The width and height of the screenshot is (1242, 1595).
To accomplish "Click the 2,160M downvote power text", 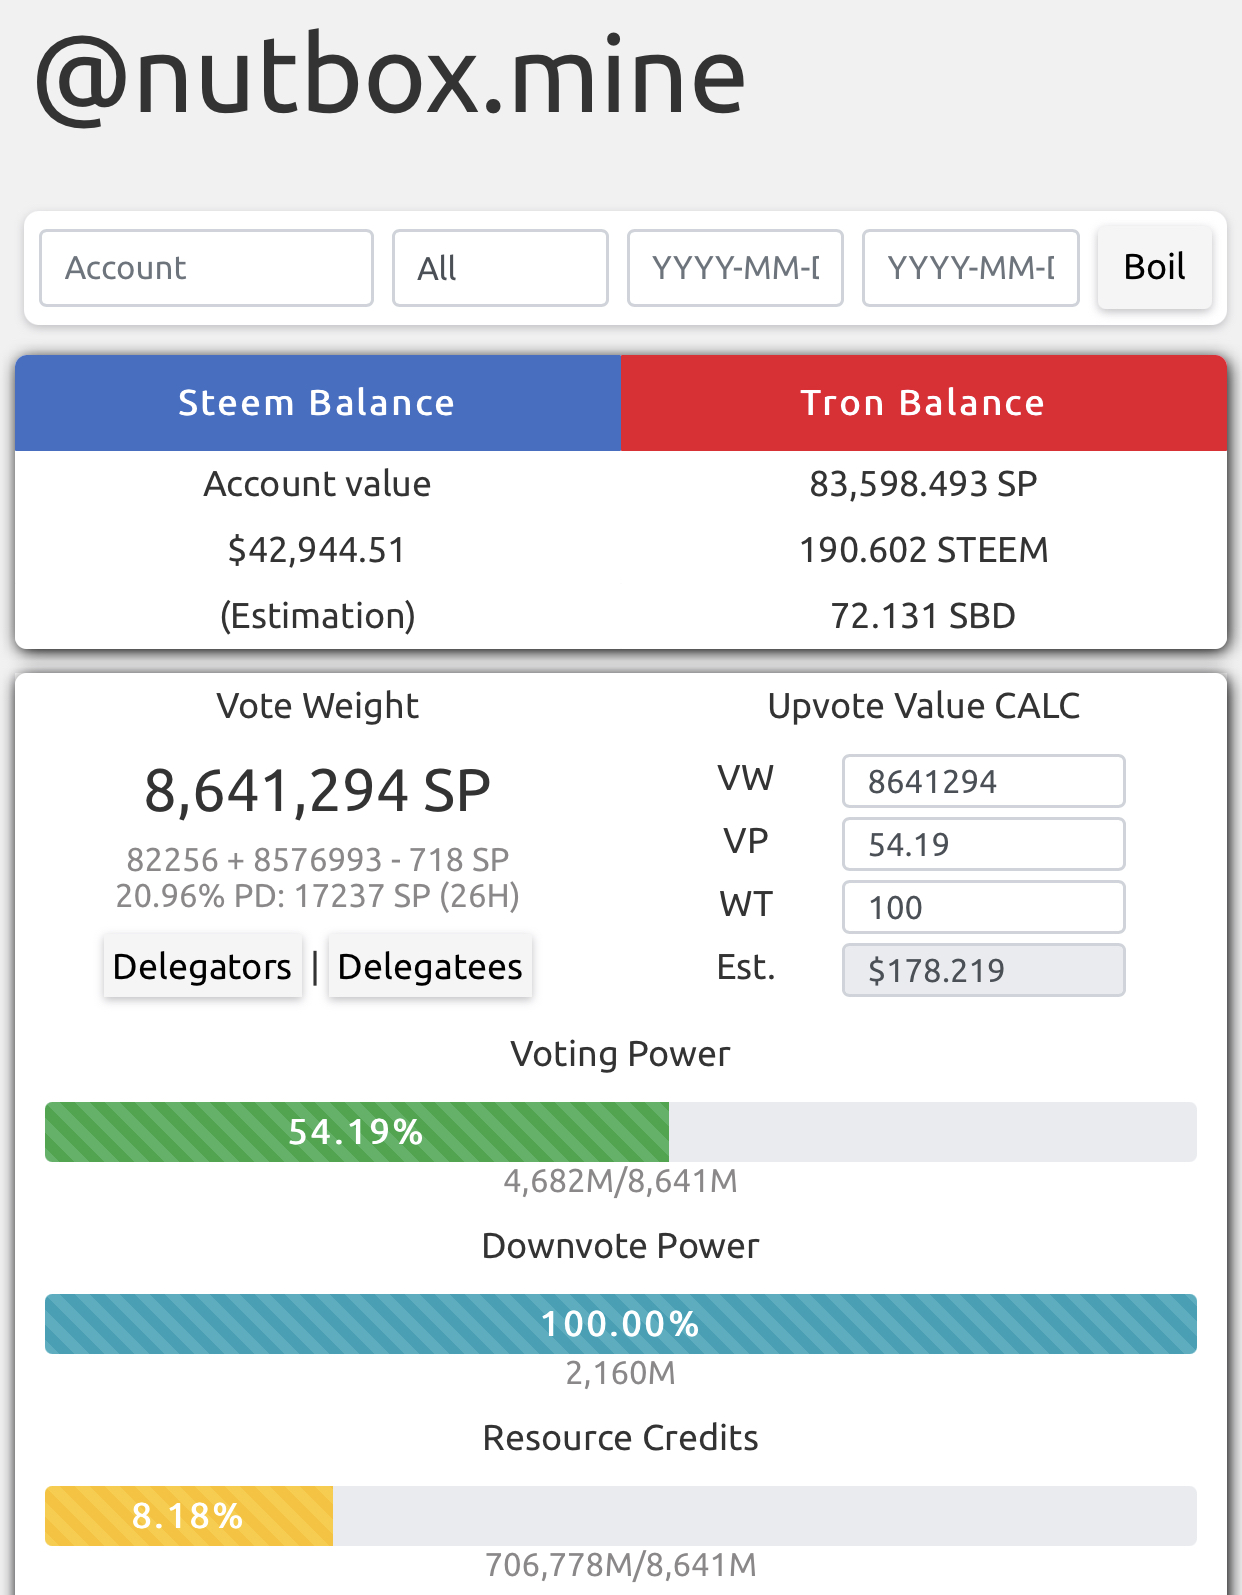I will pos(621,1373).
